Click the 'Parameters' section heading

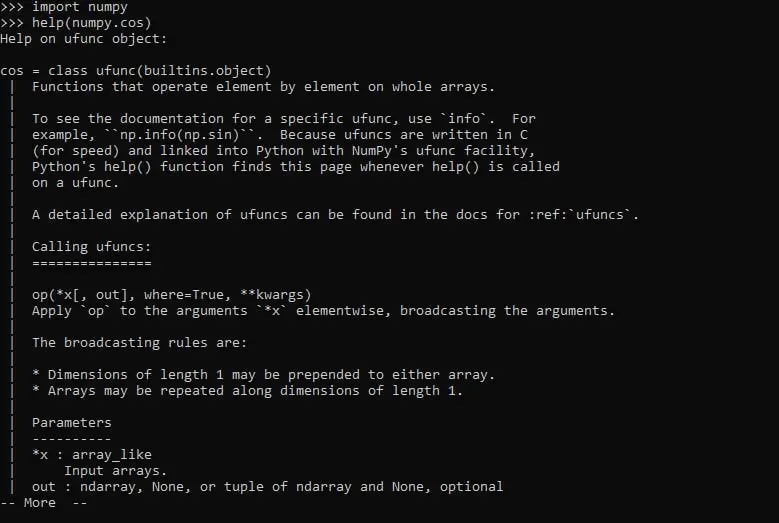pyautogui.click(x=72, y=423)
